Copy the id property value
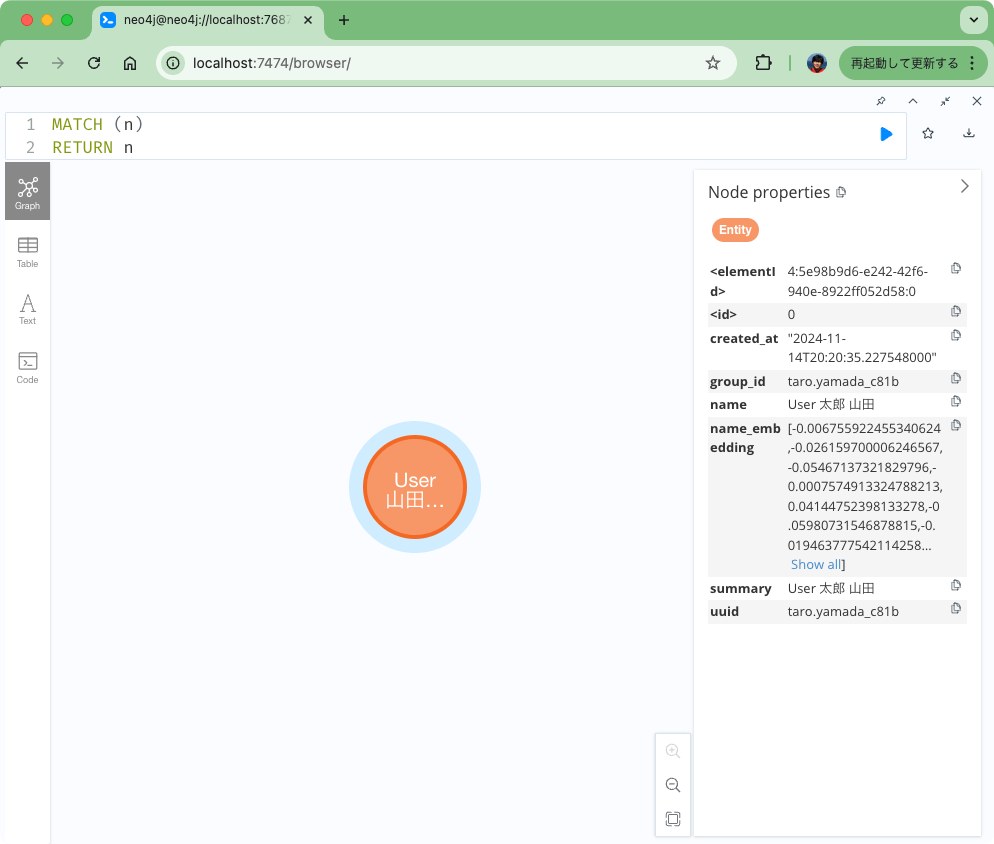Viewport: 994px width, 844px height. point(956,311)
